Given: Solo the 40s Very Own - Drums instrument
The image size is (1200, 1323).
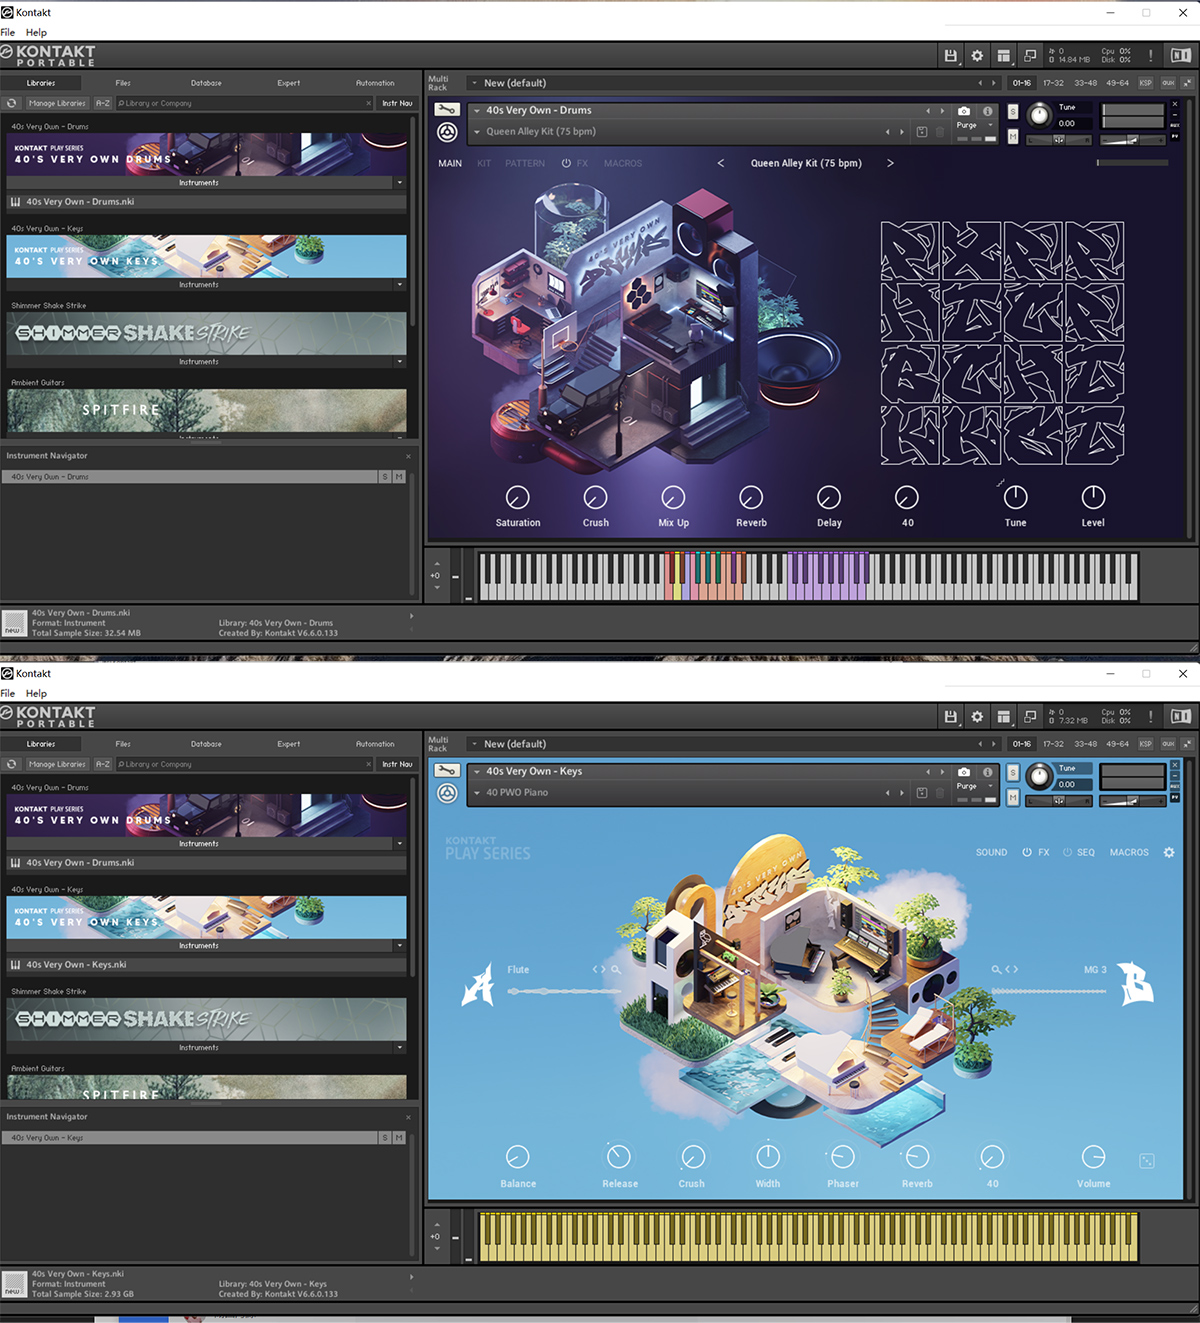Looking at the screenshot, I should (1013, 111).
